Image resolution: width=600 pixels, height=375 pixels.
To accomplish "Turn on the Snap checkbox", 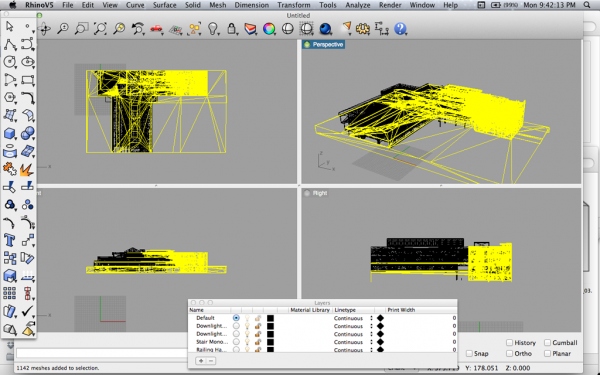I will tap(469, 354).
